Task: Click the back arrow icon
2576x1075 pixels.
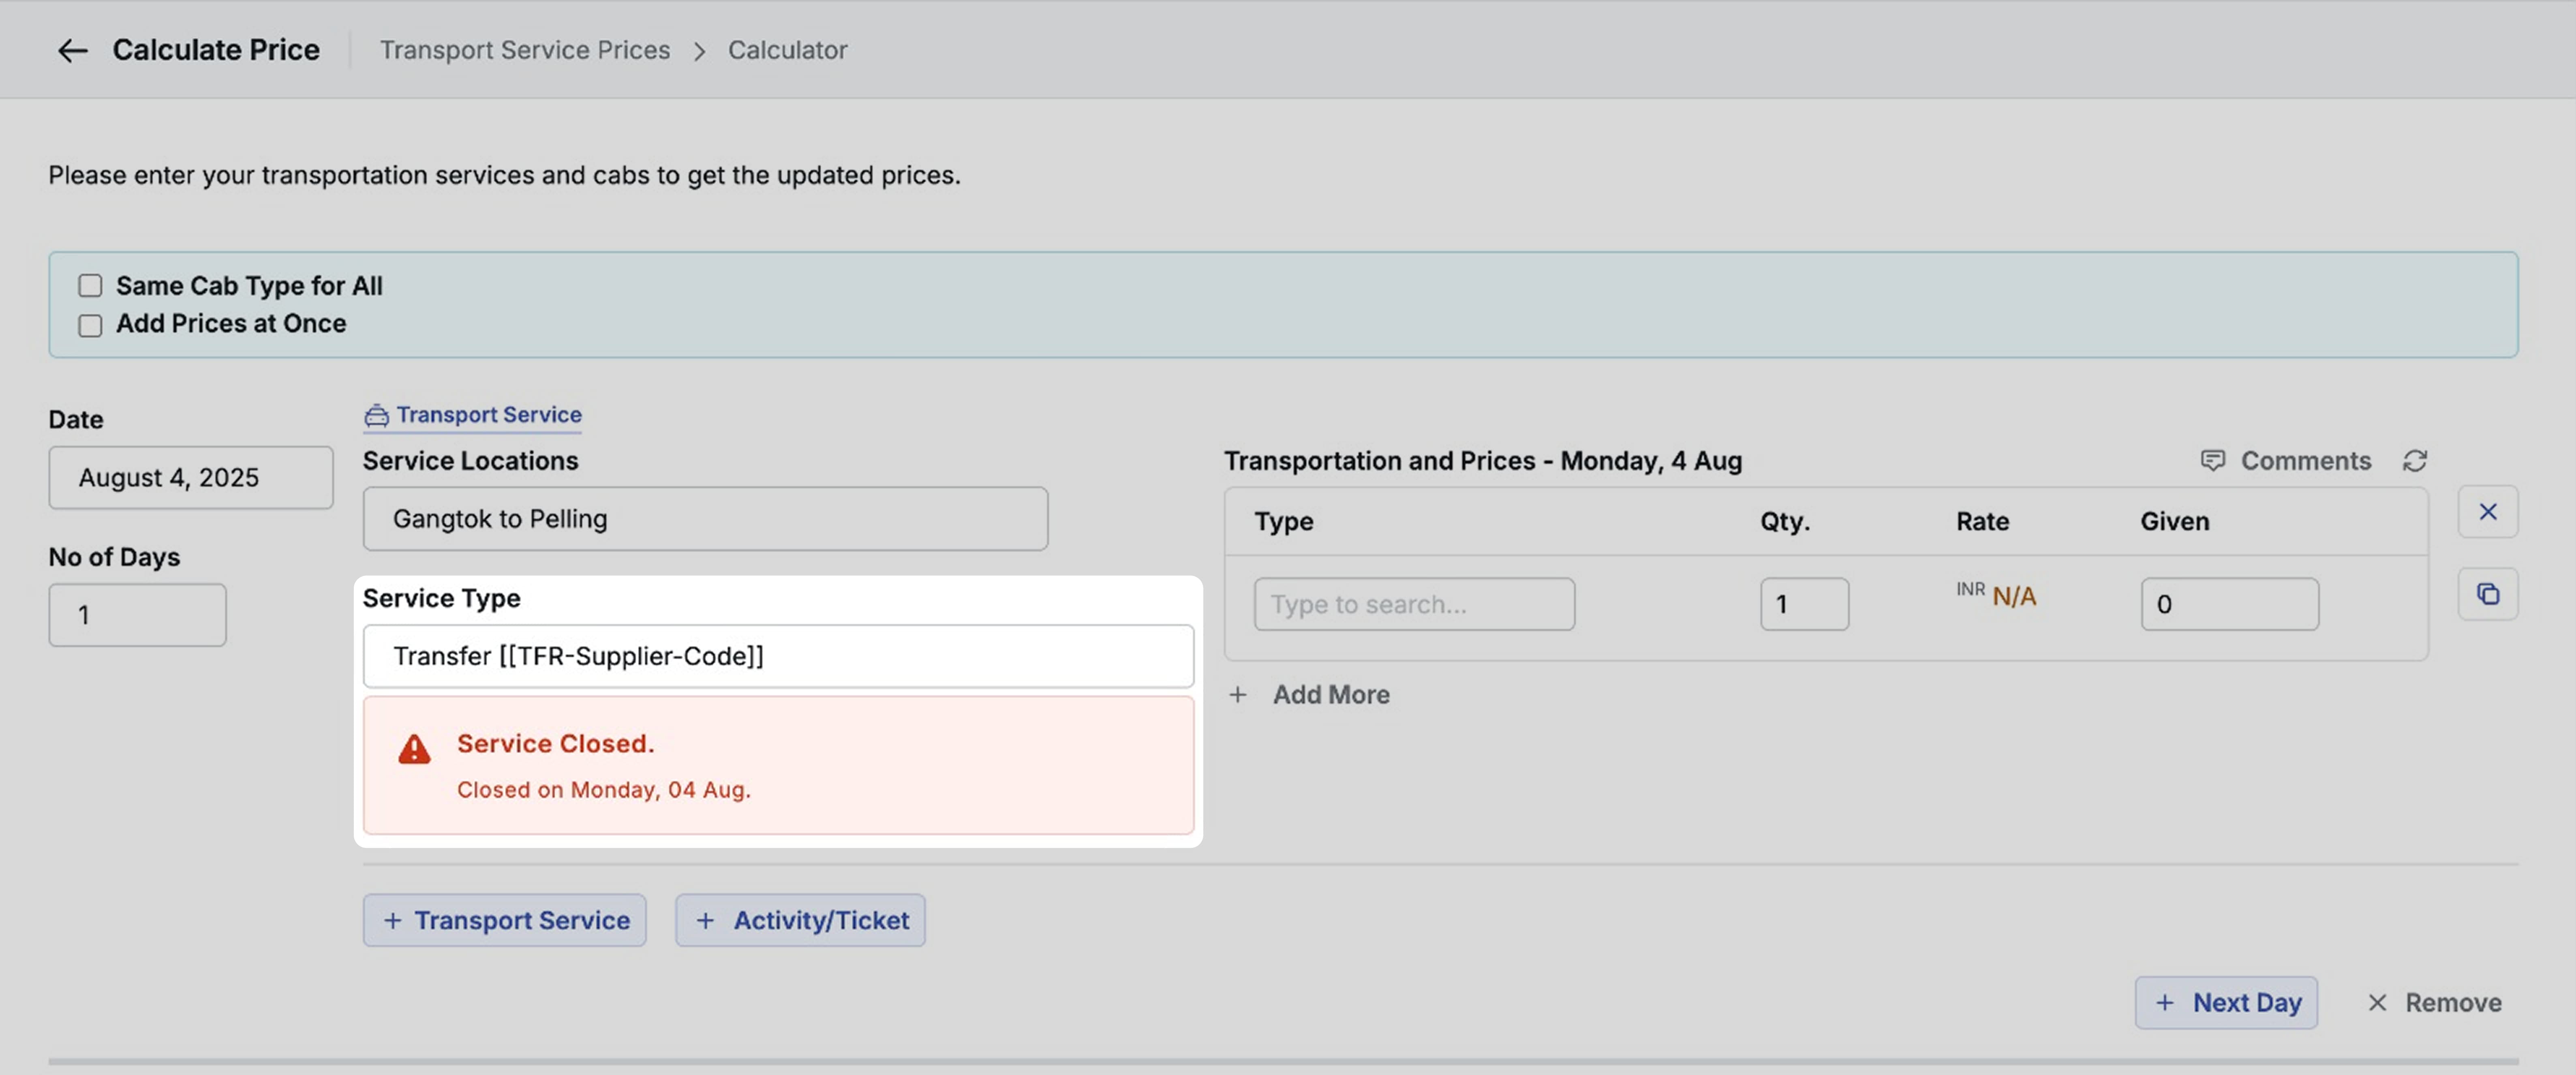Action: 72,50
